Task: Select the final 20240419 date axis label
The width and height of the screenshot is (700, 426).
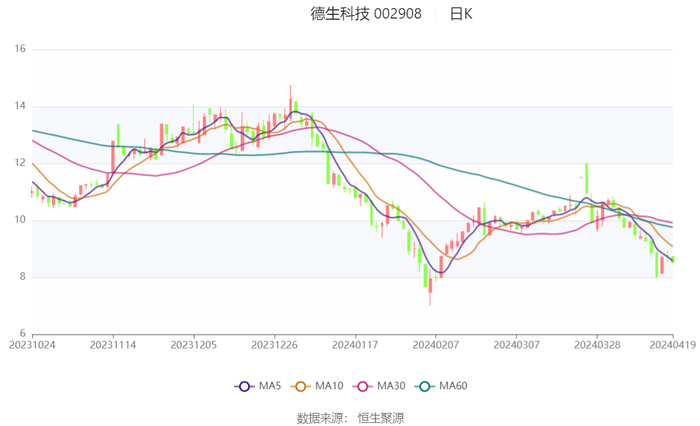Action: click(x=672, y=345)
